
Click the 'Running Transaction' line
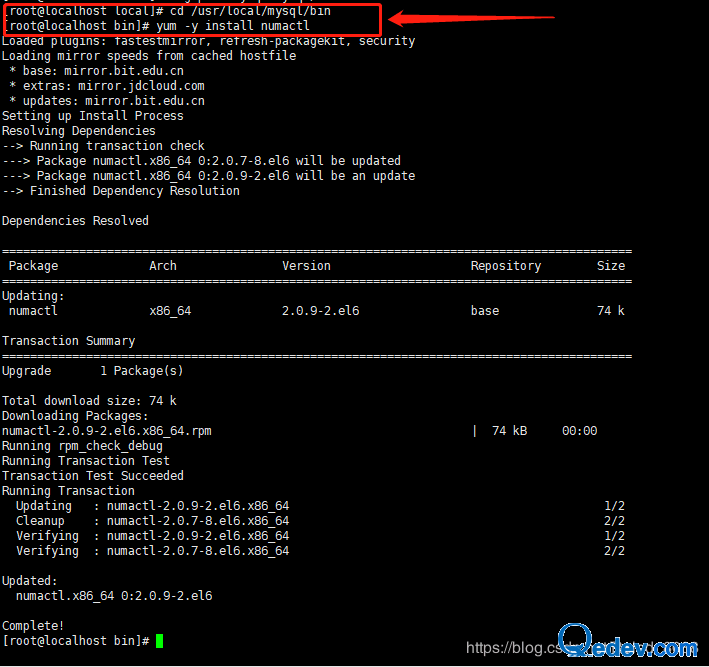click(x=68, y=491)
